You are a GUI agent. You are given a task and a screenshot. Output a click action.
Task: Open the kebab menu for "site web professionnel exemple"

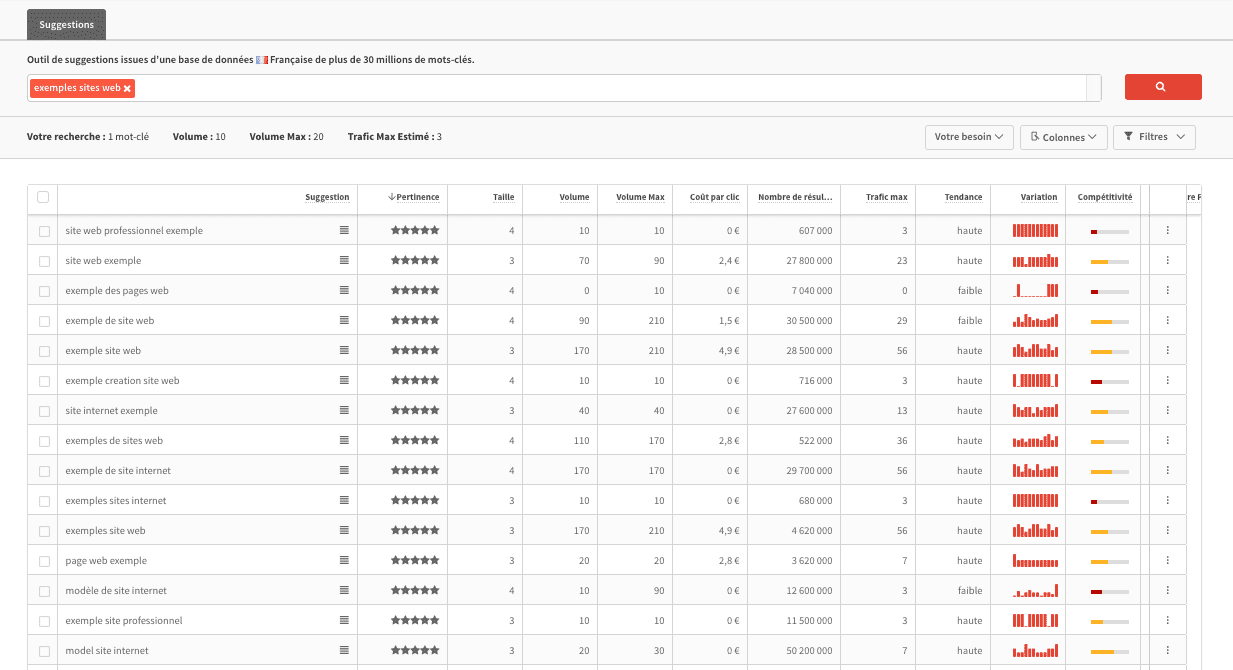[x=1166, y=230]
